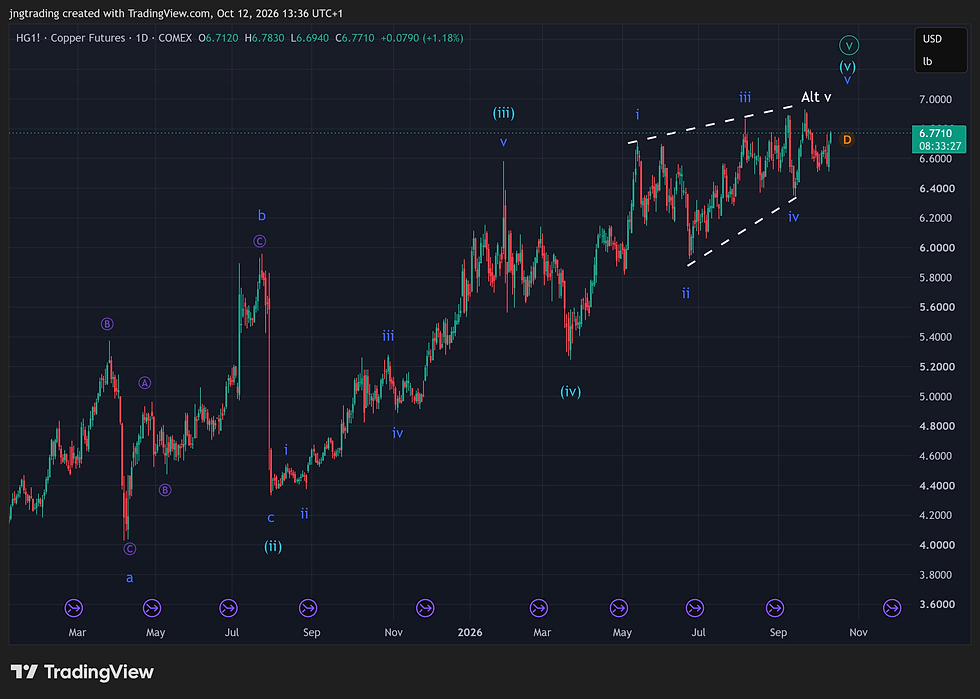Click blue 'iv' label below the wedge
Viewport: 980px width, 699px height.
point(793,217)
